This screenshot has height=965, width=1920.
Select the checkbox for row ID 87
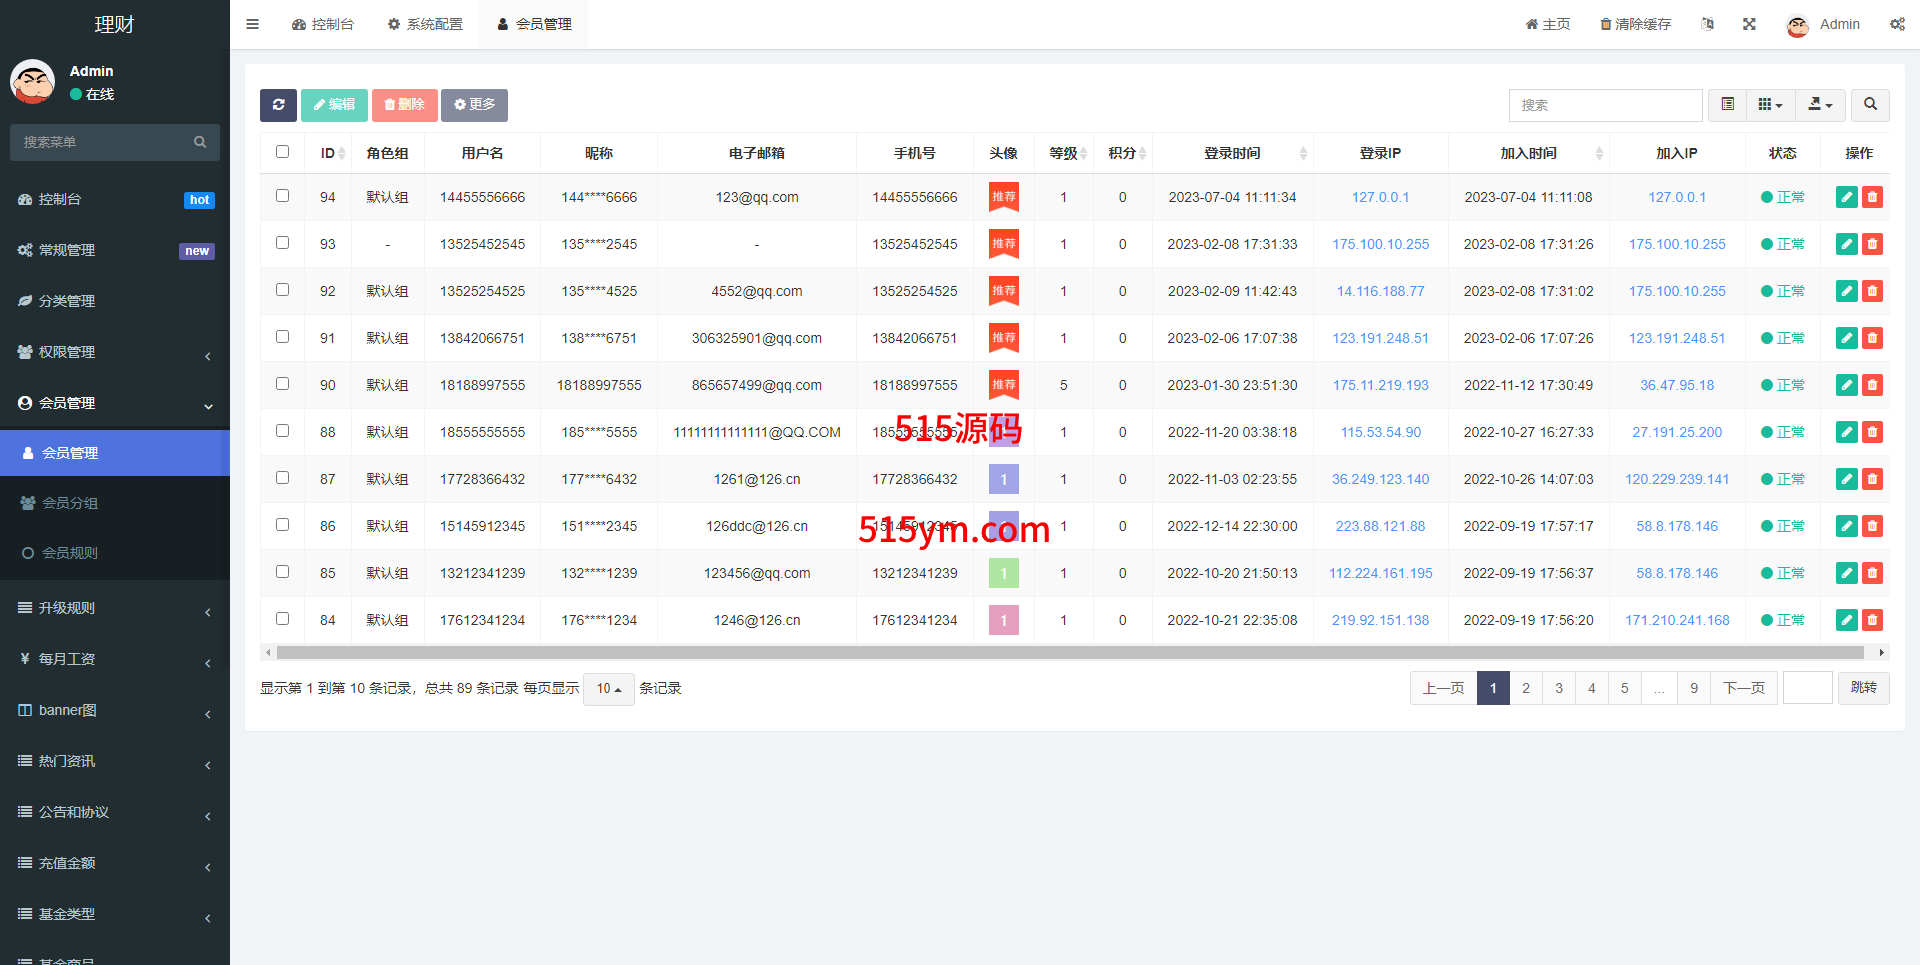282,478
